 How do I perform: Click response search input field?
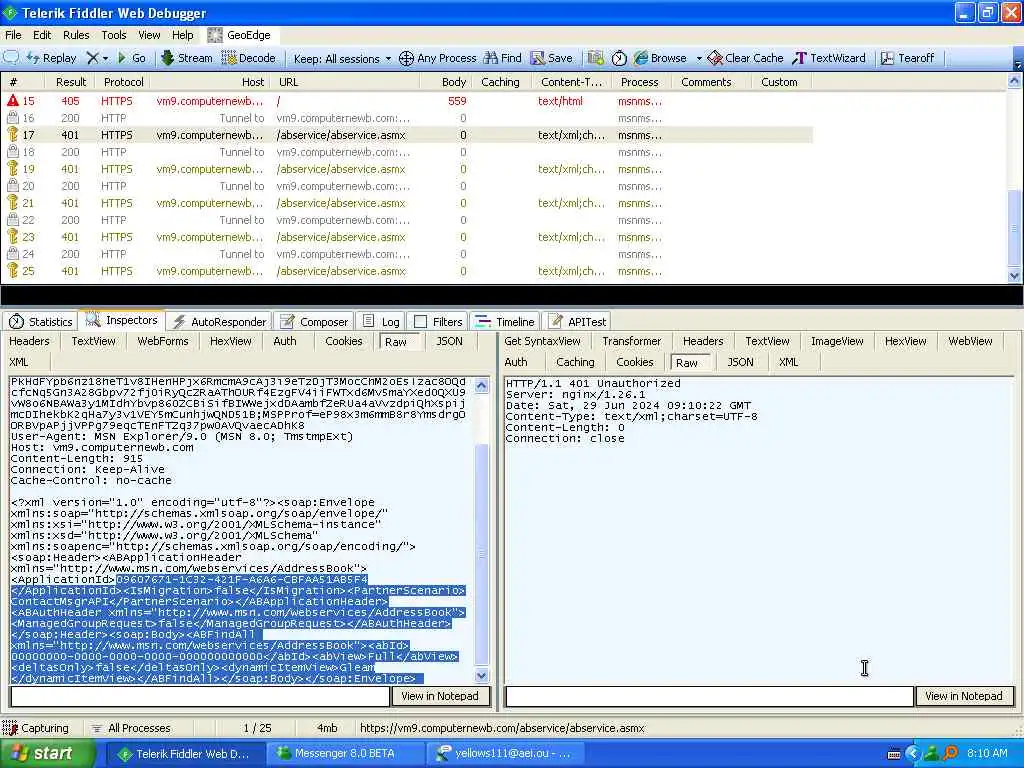(x=709, y=696)
